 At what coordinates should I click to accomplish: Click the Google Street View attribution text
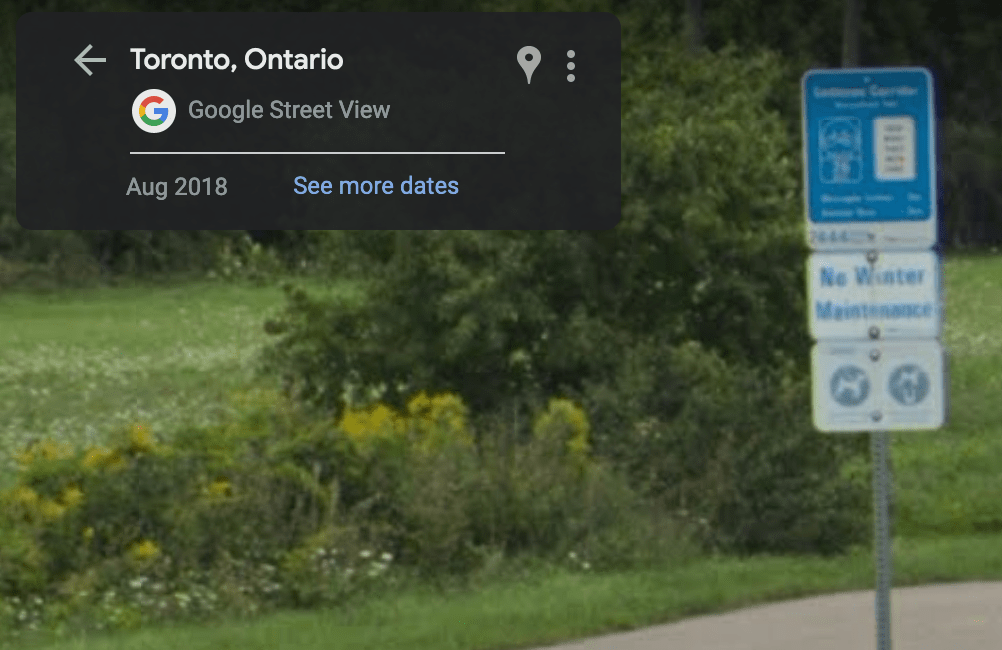[x=289, y=110]
